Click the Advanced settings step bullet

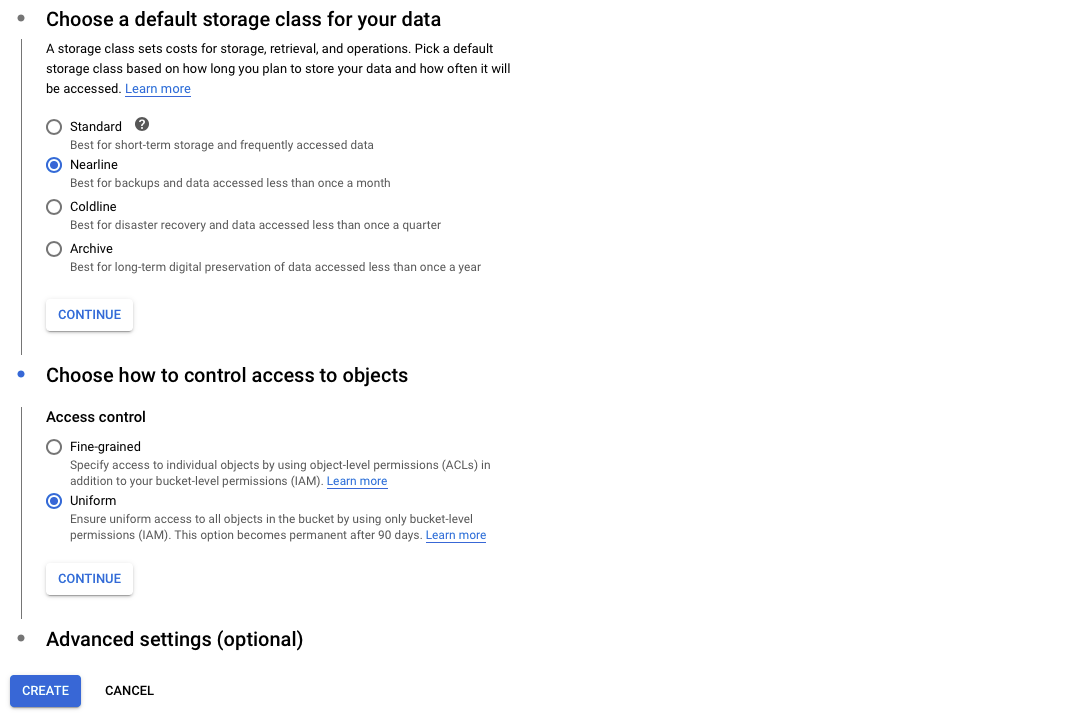[21, 638]
